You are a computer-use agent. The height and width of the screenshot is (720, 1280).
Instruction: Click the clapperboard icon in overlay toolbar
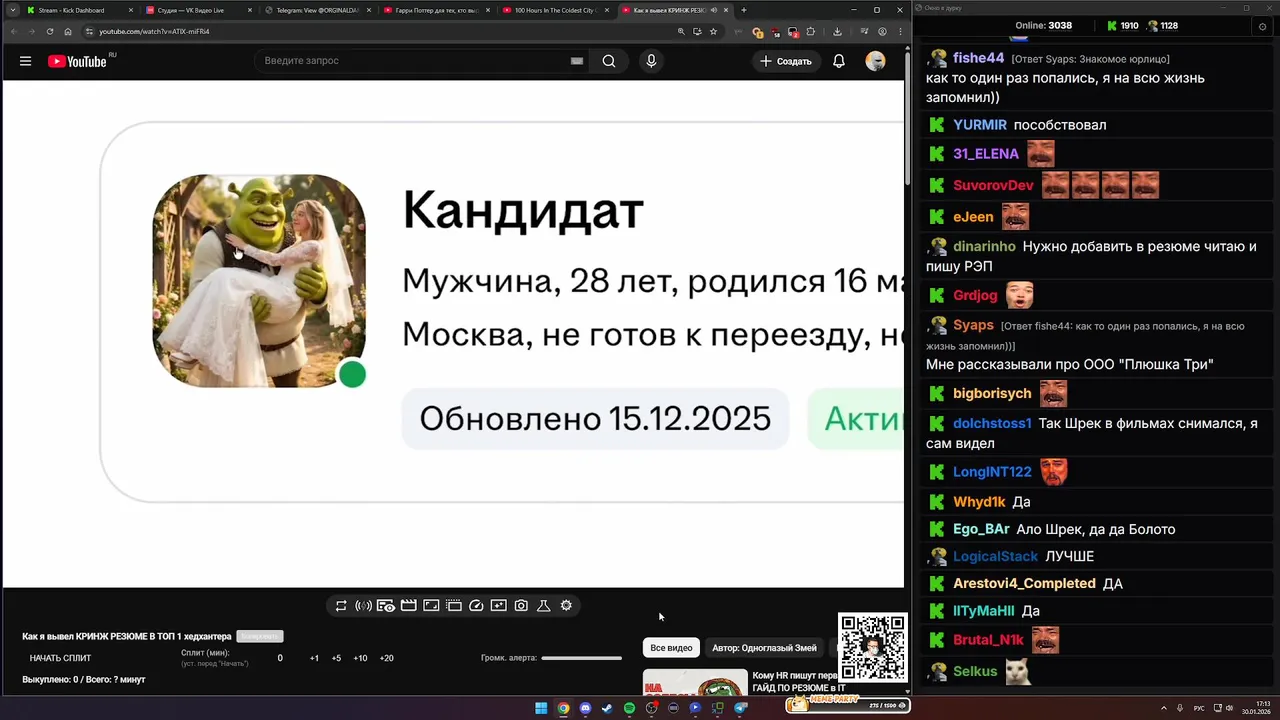(408, 605)
